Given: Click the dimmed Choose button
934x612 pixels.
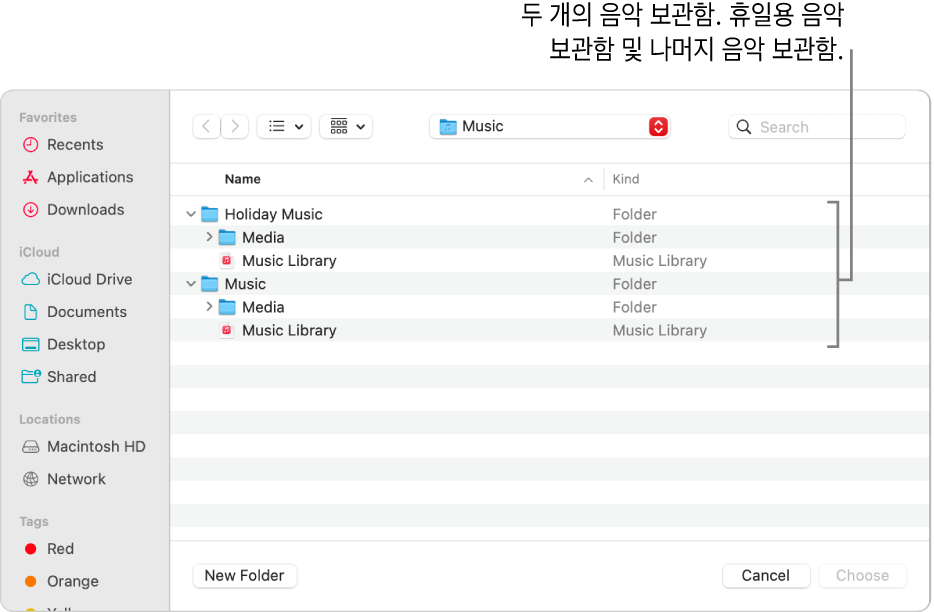Looking at the screenshot, I should 863,576.
